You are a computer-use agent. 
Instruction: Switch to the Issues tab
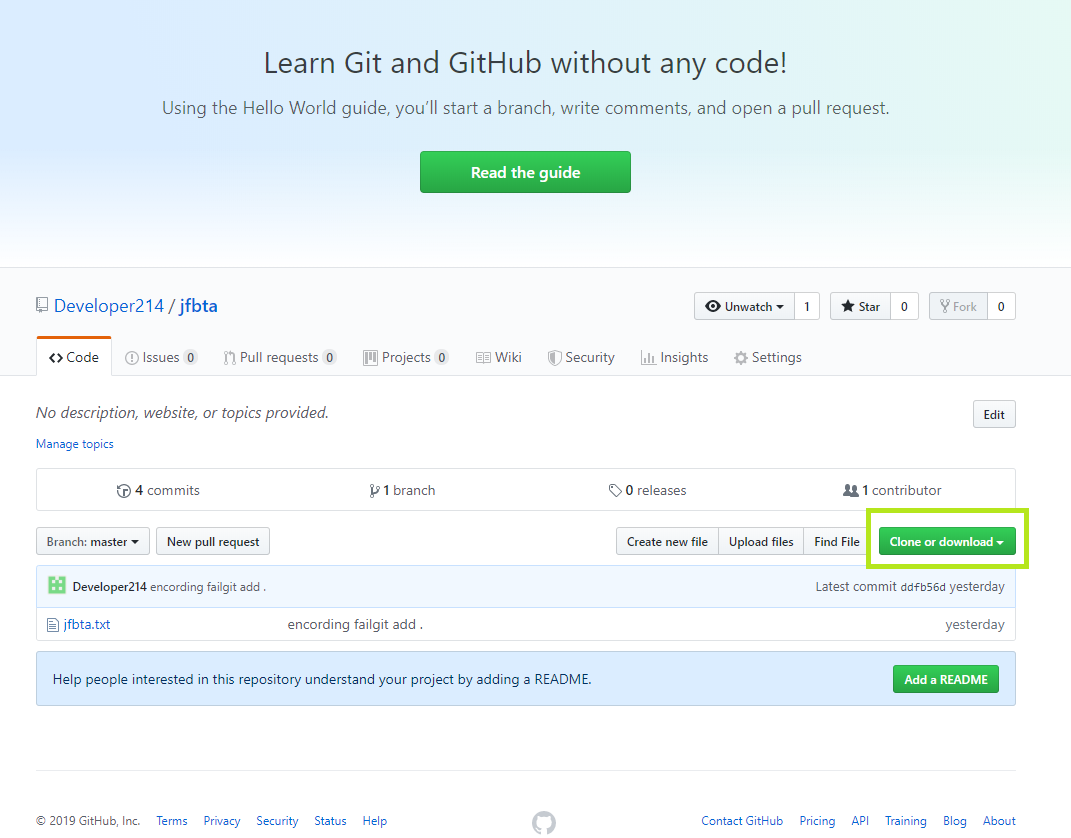tap(161, 357)
